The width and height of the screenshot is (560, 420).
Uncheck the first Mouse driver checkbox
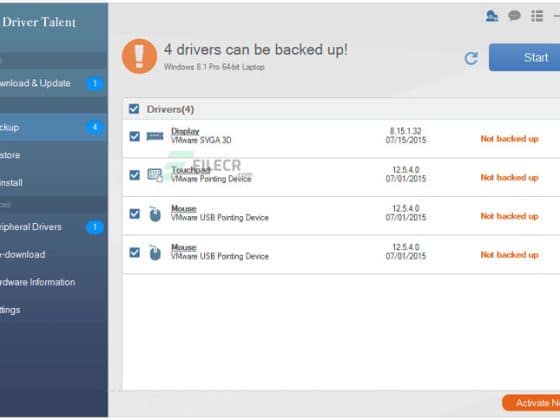(135, 214)
